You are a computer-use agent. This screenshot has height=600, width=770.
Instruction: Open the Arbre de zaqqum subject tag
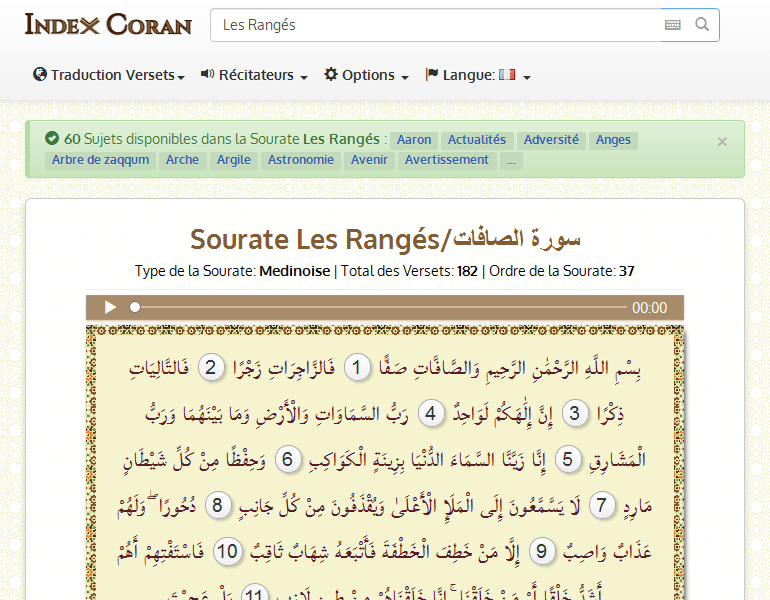pos(101,160)
